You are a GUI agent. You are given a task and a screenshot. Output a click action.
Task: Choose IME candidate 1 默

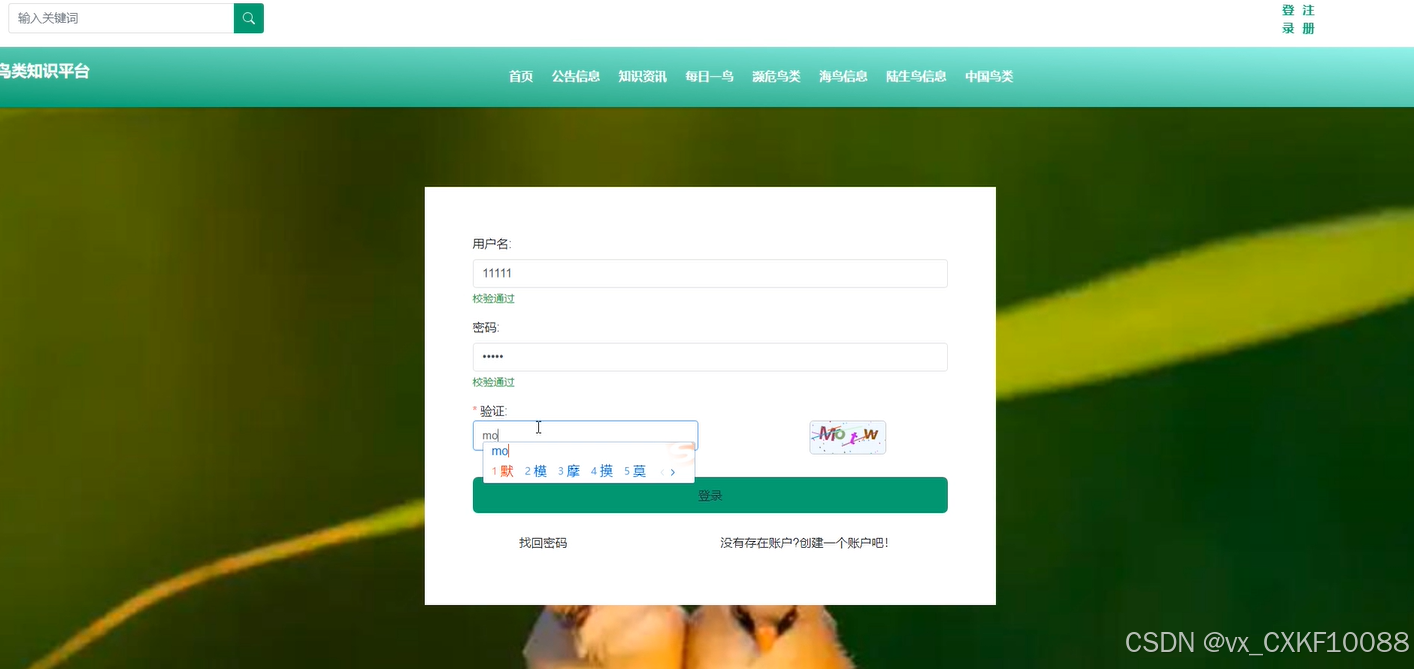502,471
